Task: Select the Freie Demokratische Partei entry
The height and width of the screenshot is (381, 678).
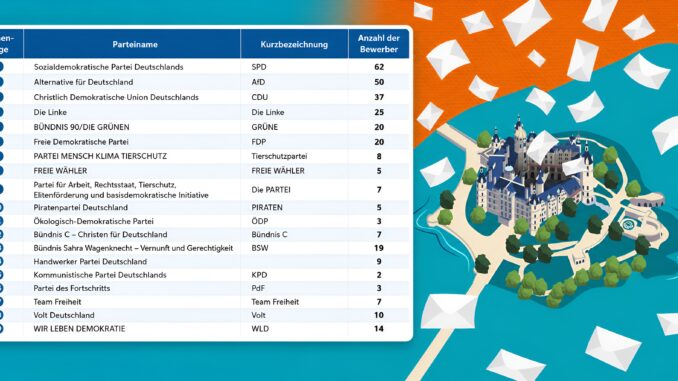Action: tap(81, 142)
